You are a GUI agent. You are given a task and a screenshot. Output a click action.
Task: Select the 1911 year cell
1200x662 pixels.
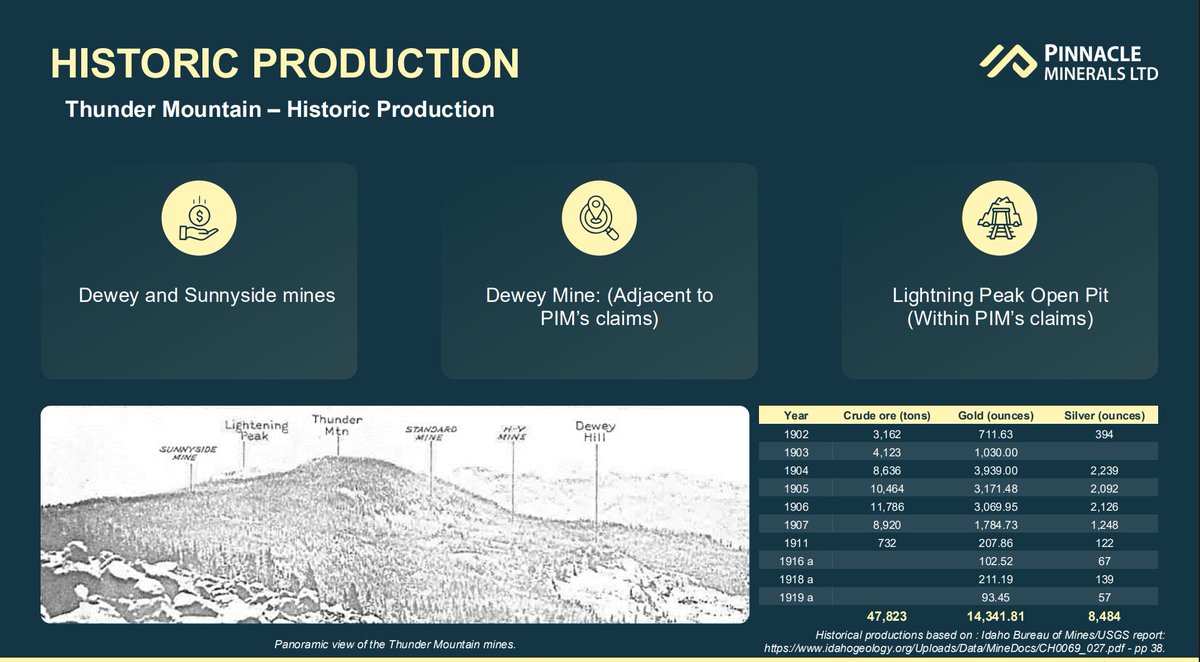coord(796,542)
